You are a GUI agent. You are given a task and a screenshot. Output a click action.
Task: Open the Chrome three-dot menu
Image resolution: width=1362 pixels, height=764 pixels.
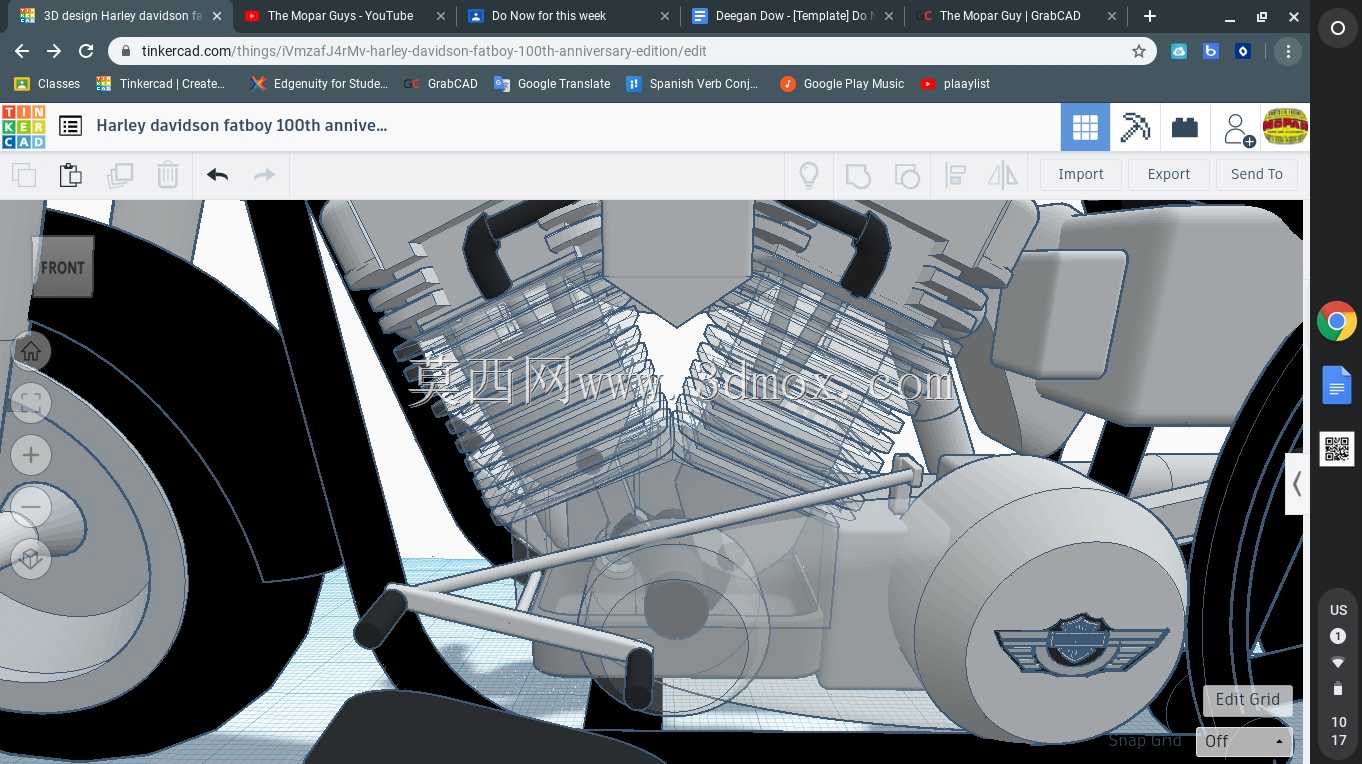[x=1288, y=51]
